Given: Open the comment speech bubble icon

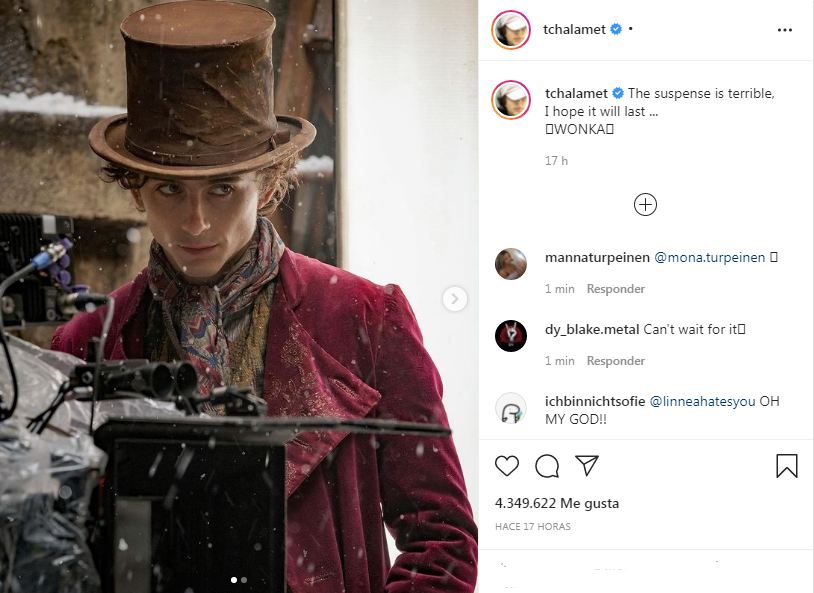Looking at the screenshot, I should (x=547, y=466).
